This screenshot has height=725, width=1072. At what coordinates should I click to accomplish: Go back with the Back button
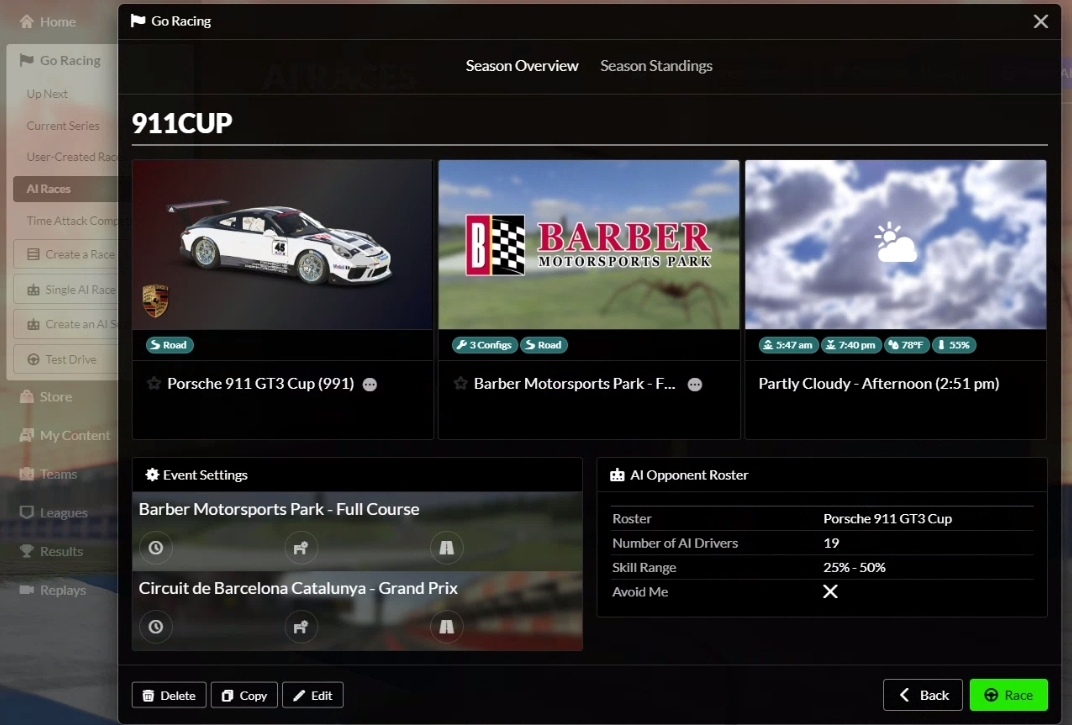click(x=923, y=695)
